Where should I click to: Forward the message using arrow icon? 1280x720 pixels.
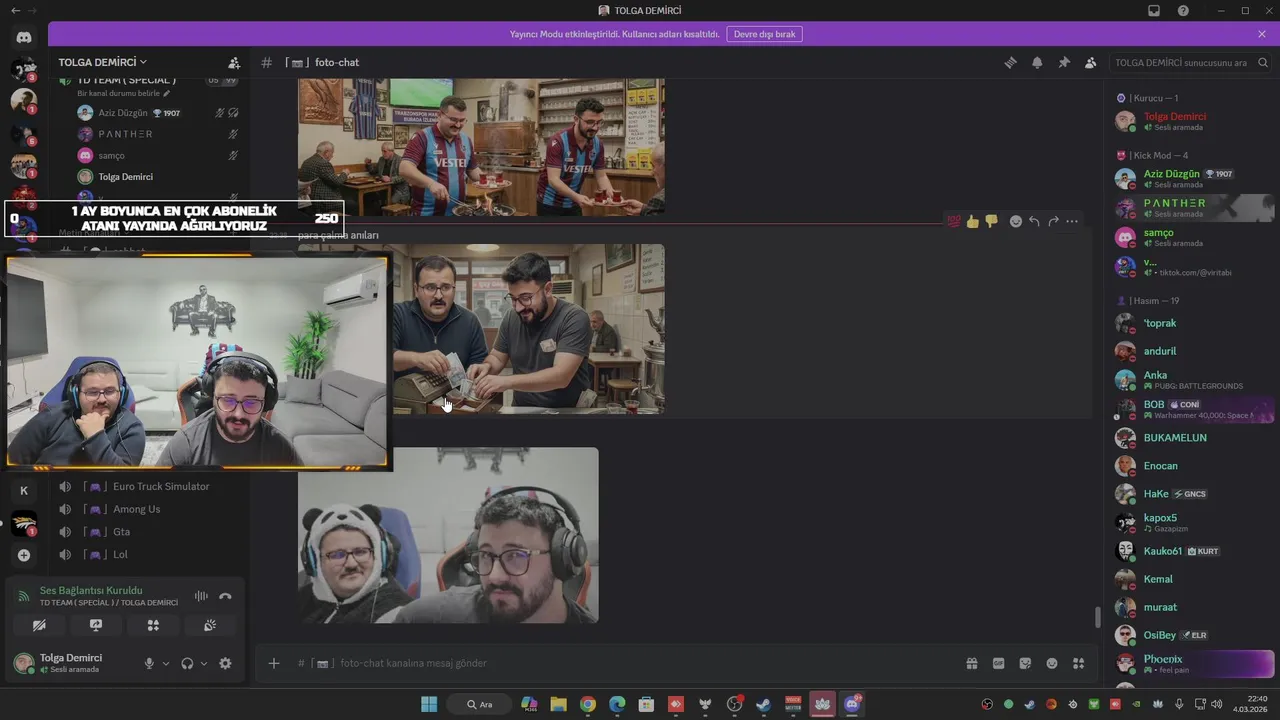[1053, 221]
